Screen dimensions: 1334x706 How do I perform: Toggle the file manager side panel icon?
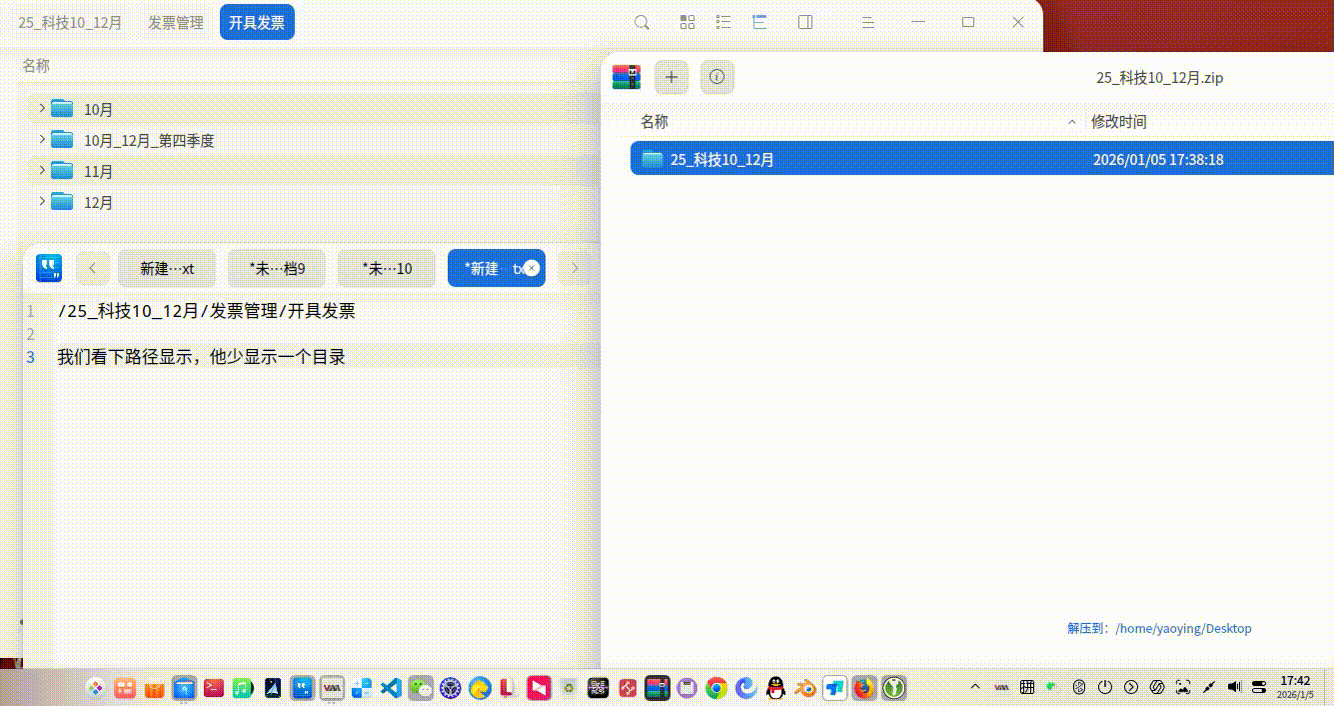coord(805,22)
